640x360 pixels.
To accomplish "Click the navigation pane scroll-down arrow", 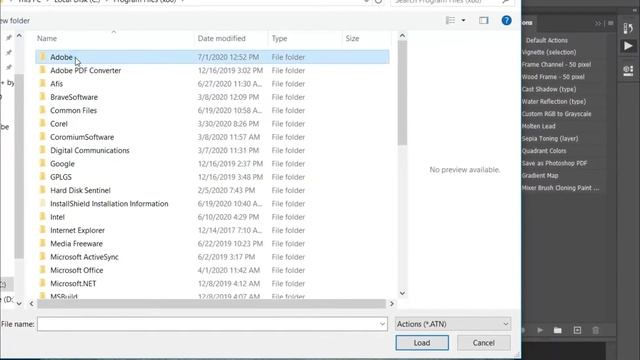I will [19, 303].
